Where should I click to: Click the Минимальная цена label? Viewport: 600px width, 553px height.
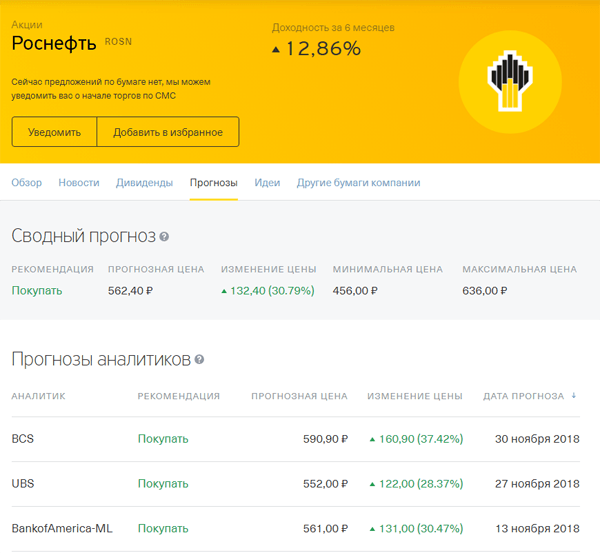click(x=387, y=269)
